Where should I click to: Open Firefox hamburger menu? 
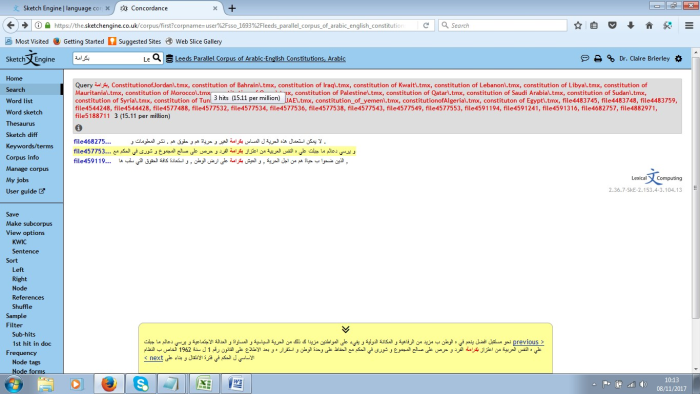[689, 25]
